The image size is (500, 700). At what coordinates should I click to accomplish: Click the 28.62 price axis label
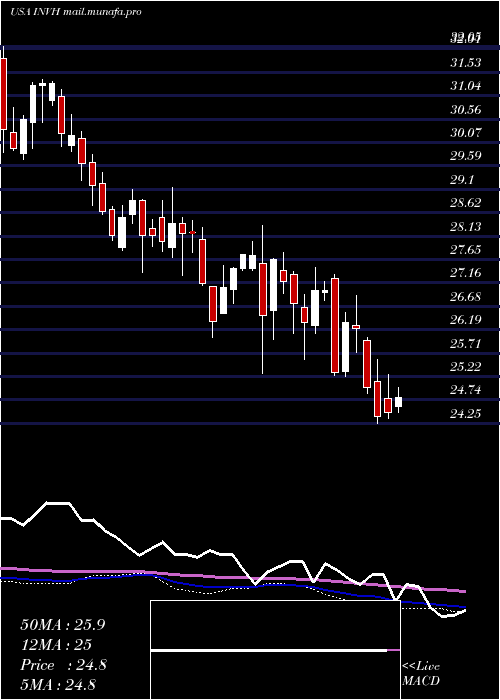tap(466, 203)
